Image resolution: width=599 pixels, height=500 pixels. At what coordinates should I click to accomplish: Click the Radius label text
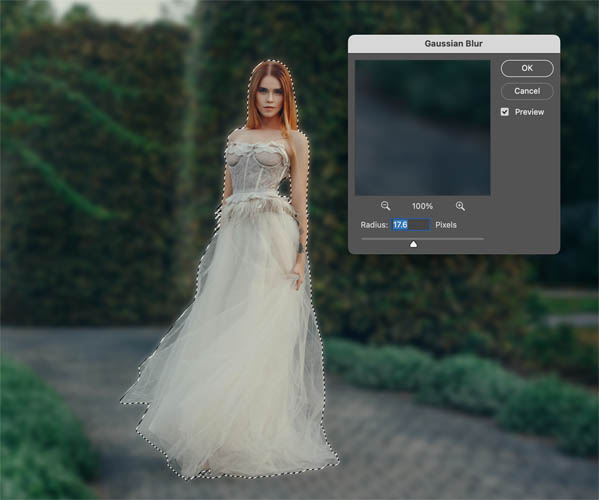coord(374,225)
